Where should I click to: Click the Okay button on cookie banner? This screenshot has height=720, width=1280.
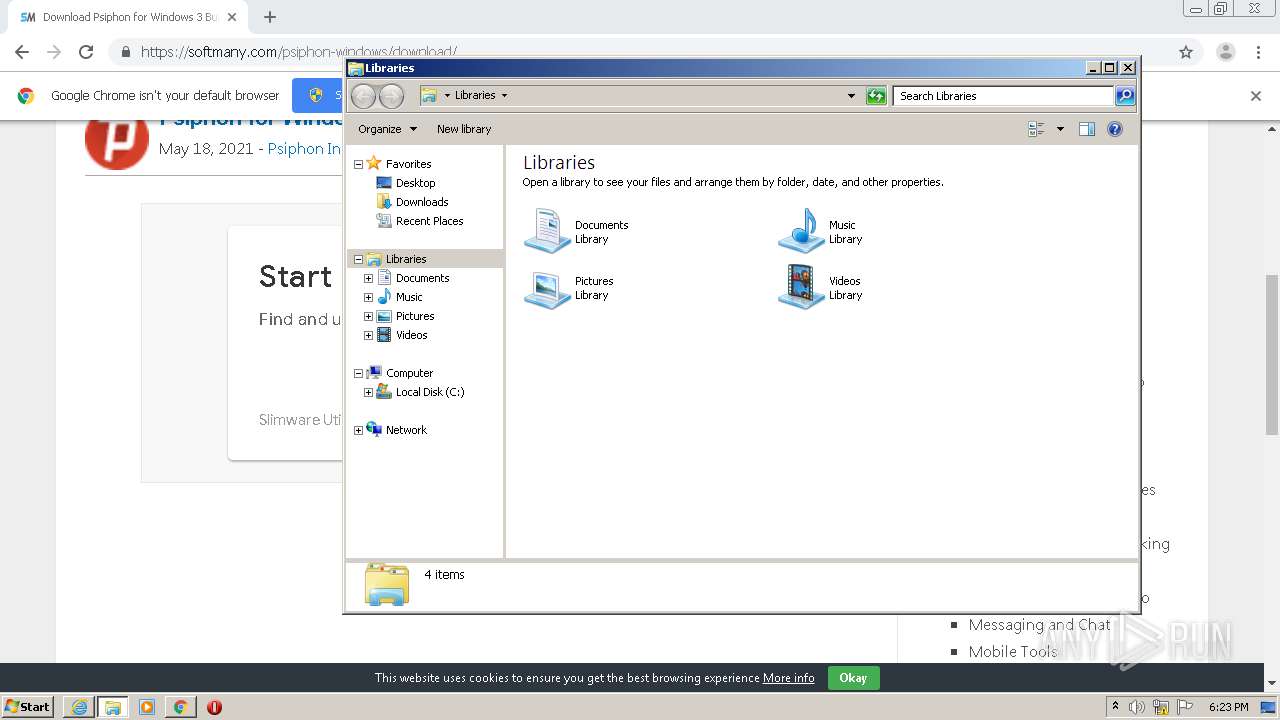853,678
